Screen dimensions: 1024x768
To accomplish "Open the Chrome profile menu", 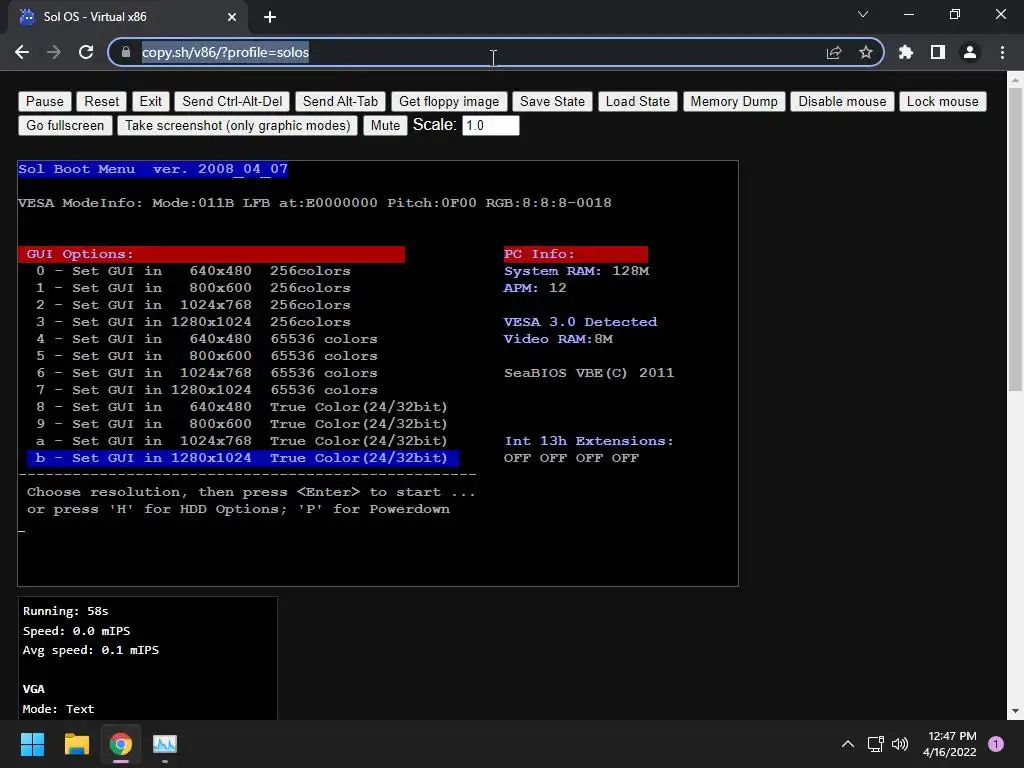I will pyautogui.click(x=970, y=52).
